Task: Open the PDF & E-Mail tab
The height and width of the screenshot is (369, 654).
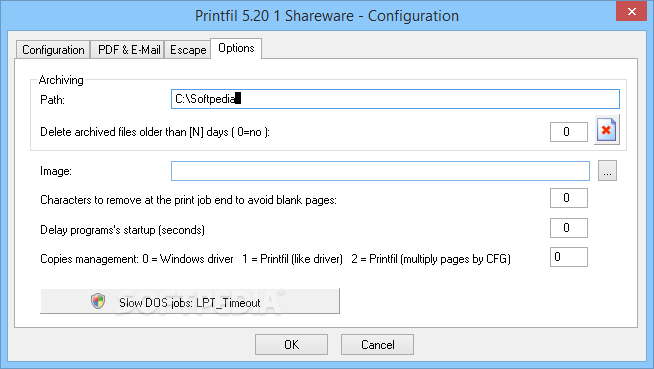Action: click(x=128, y=50)
